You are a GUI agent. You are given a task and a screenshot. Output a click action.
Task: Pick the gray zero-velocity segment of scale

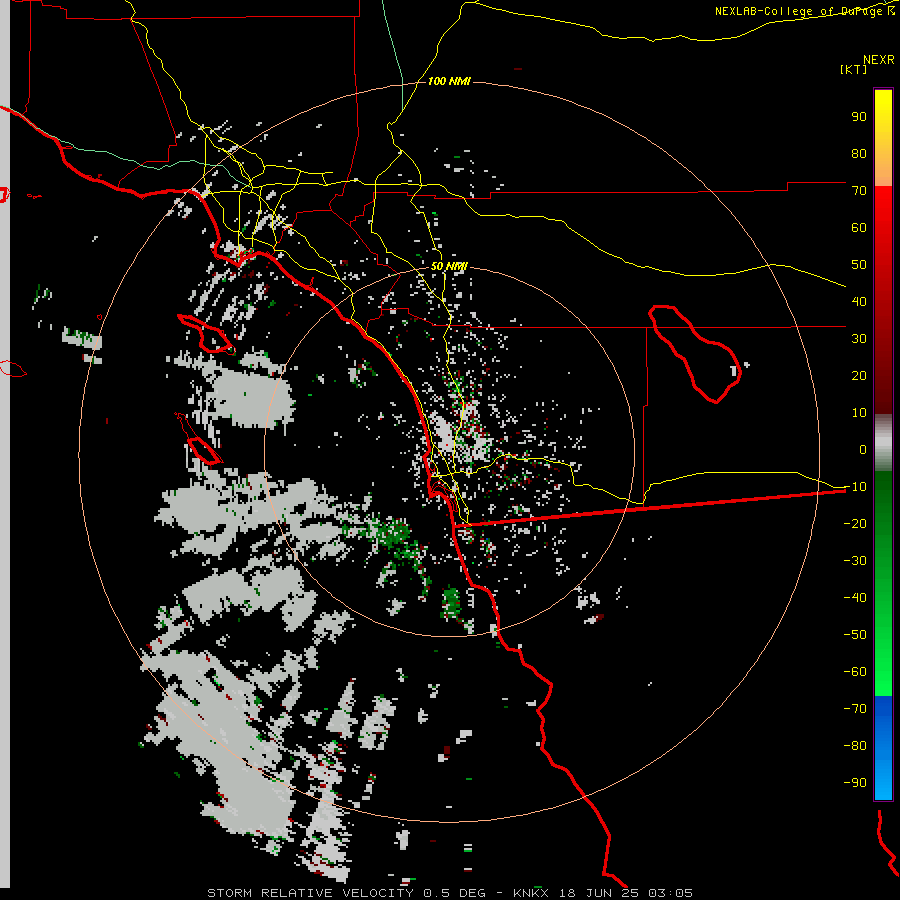883,443
